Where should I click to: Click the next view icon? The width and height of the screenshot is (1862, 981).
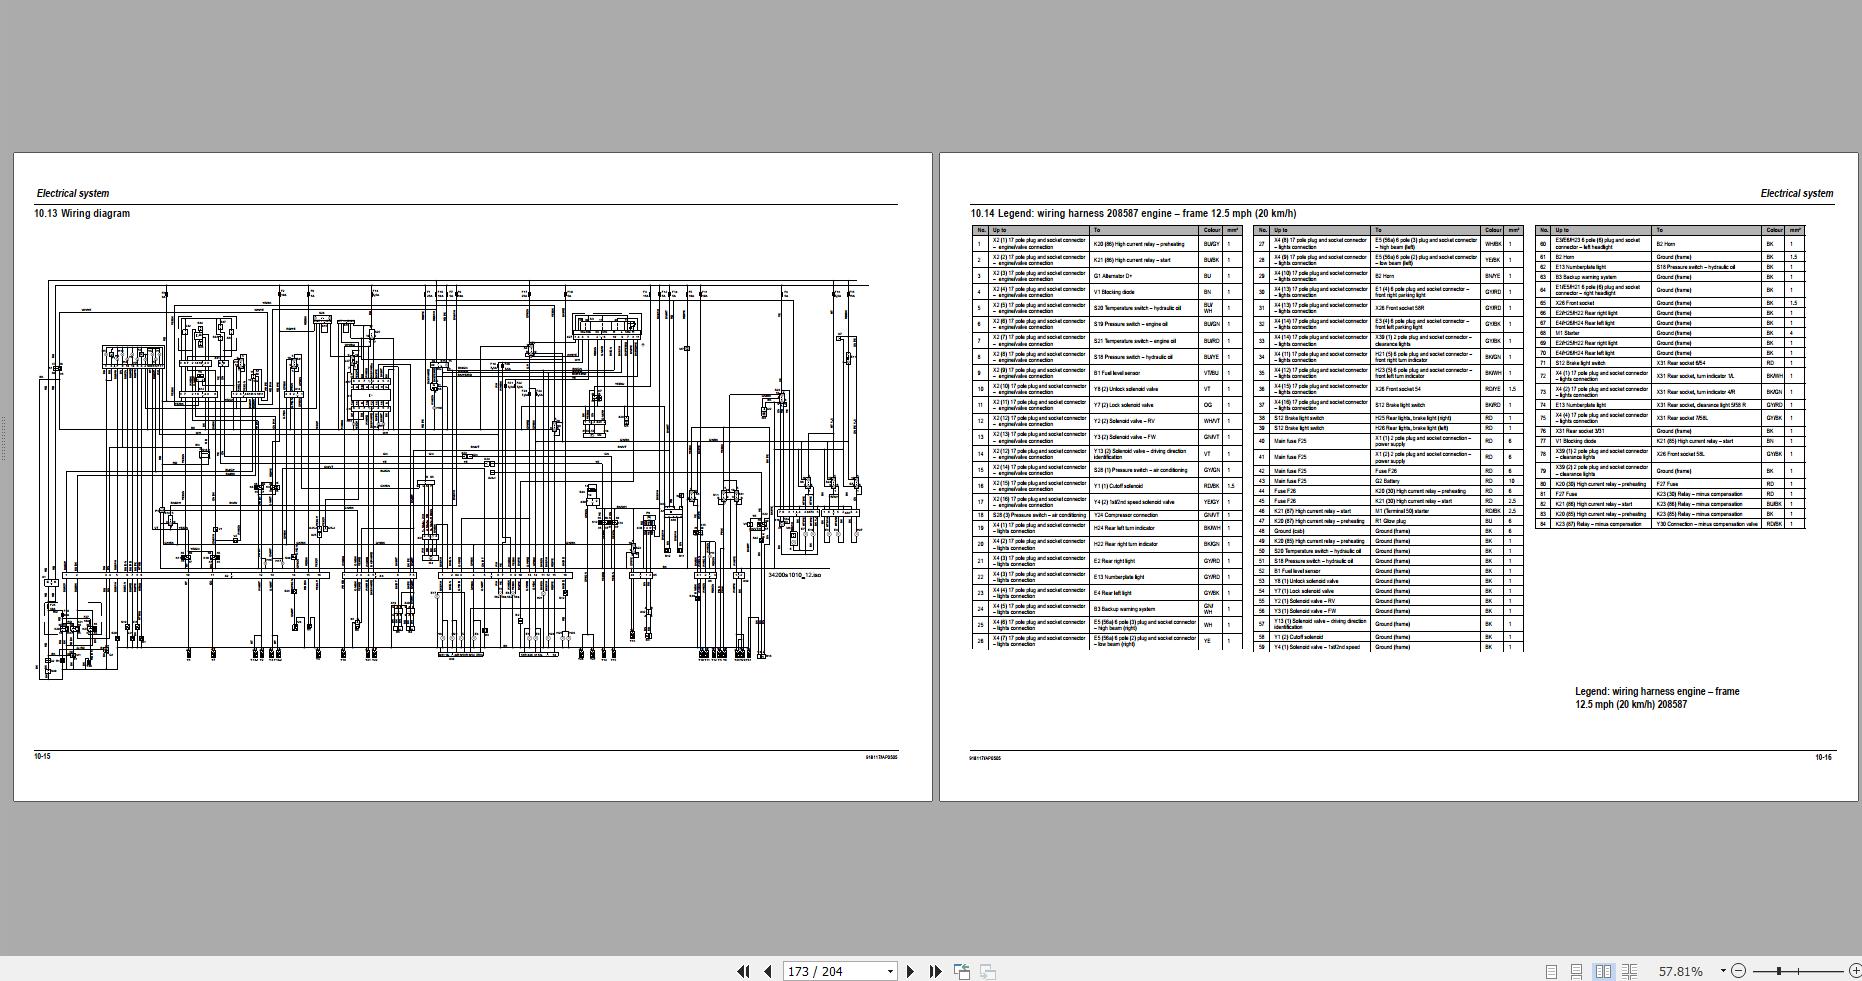(987, 971)
